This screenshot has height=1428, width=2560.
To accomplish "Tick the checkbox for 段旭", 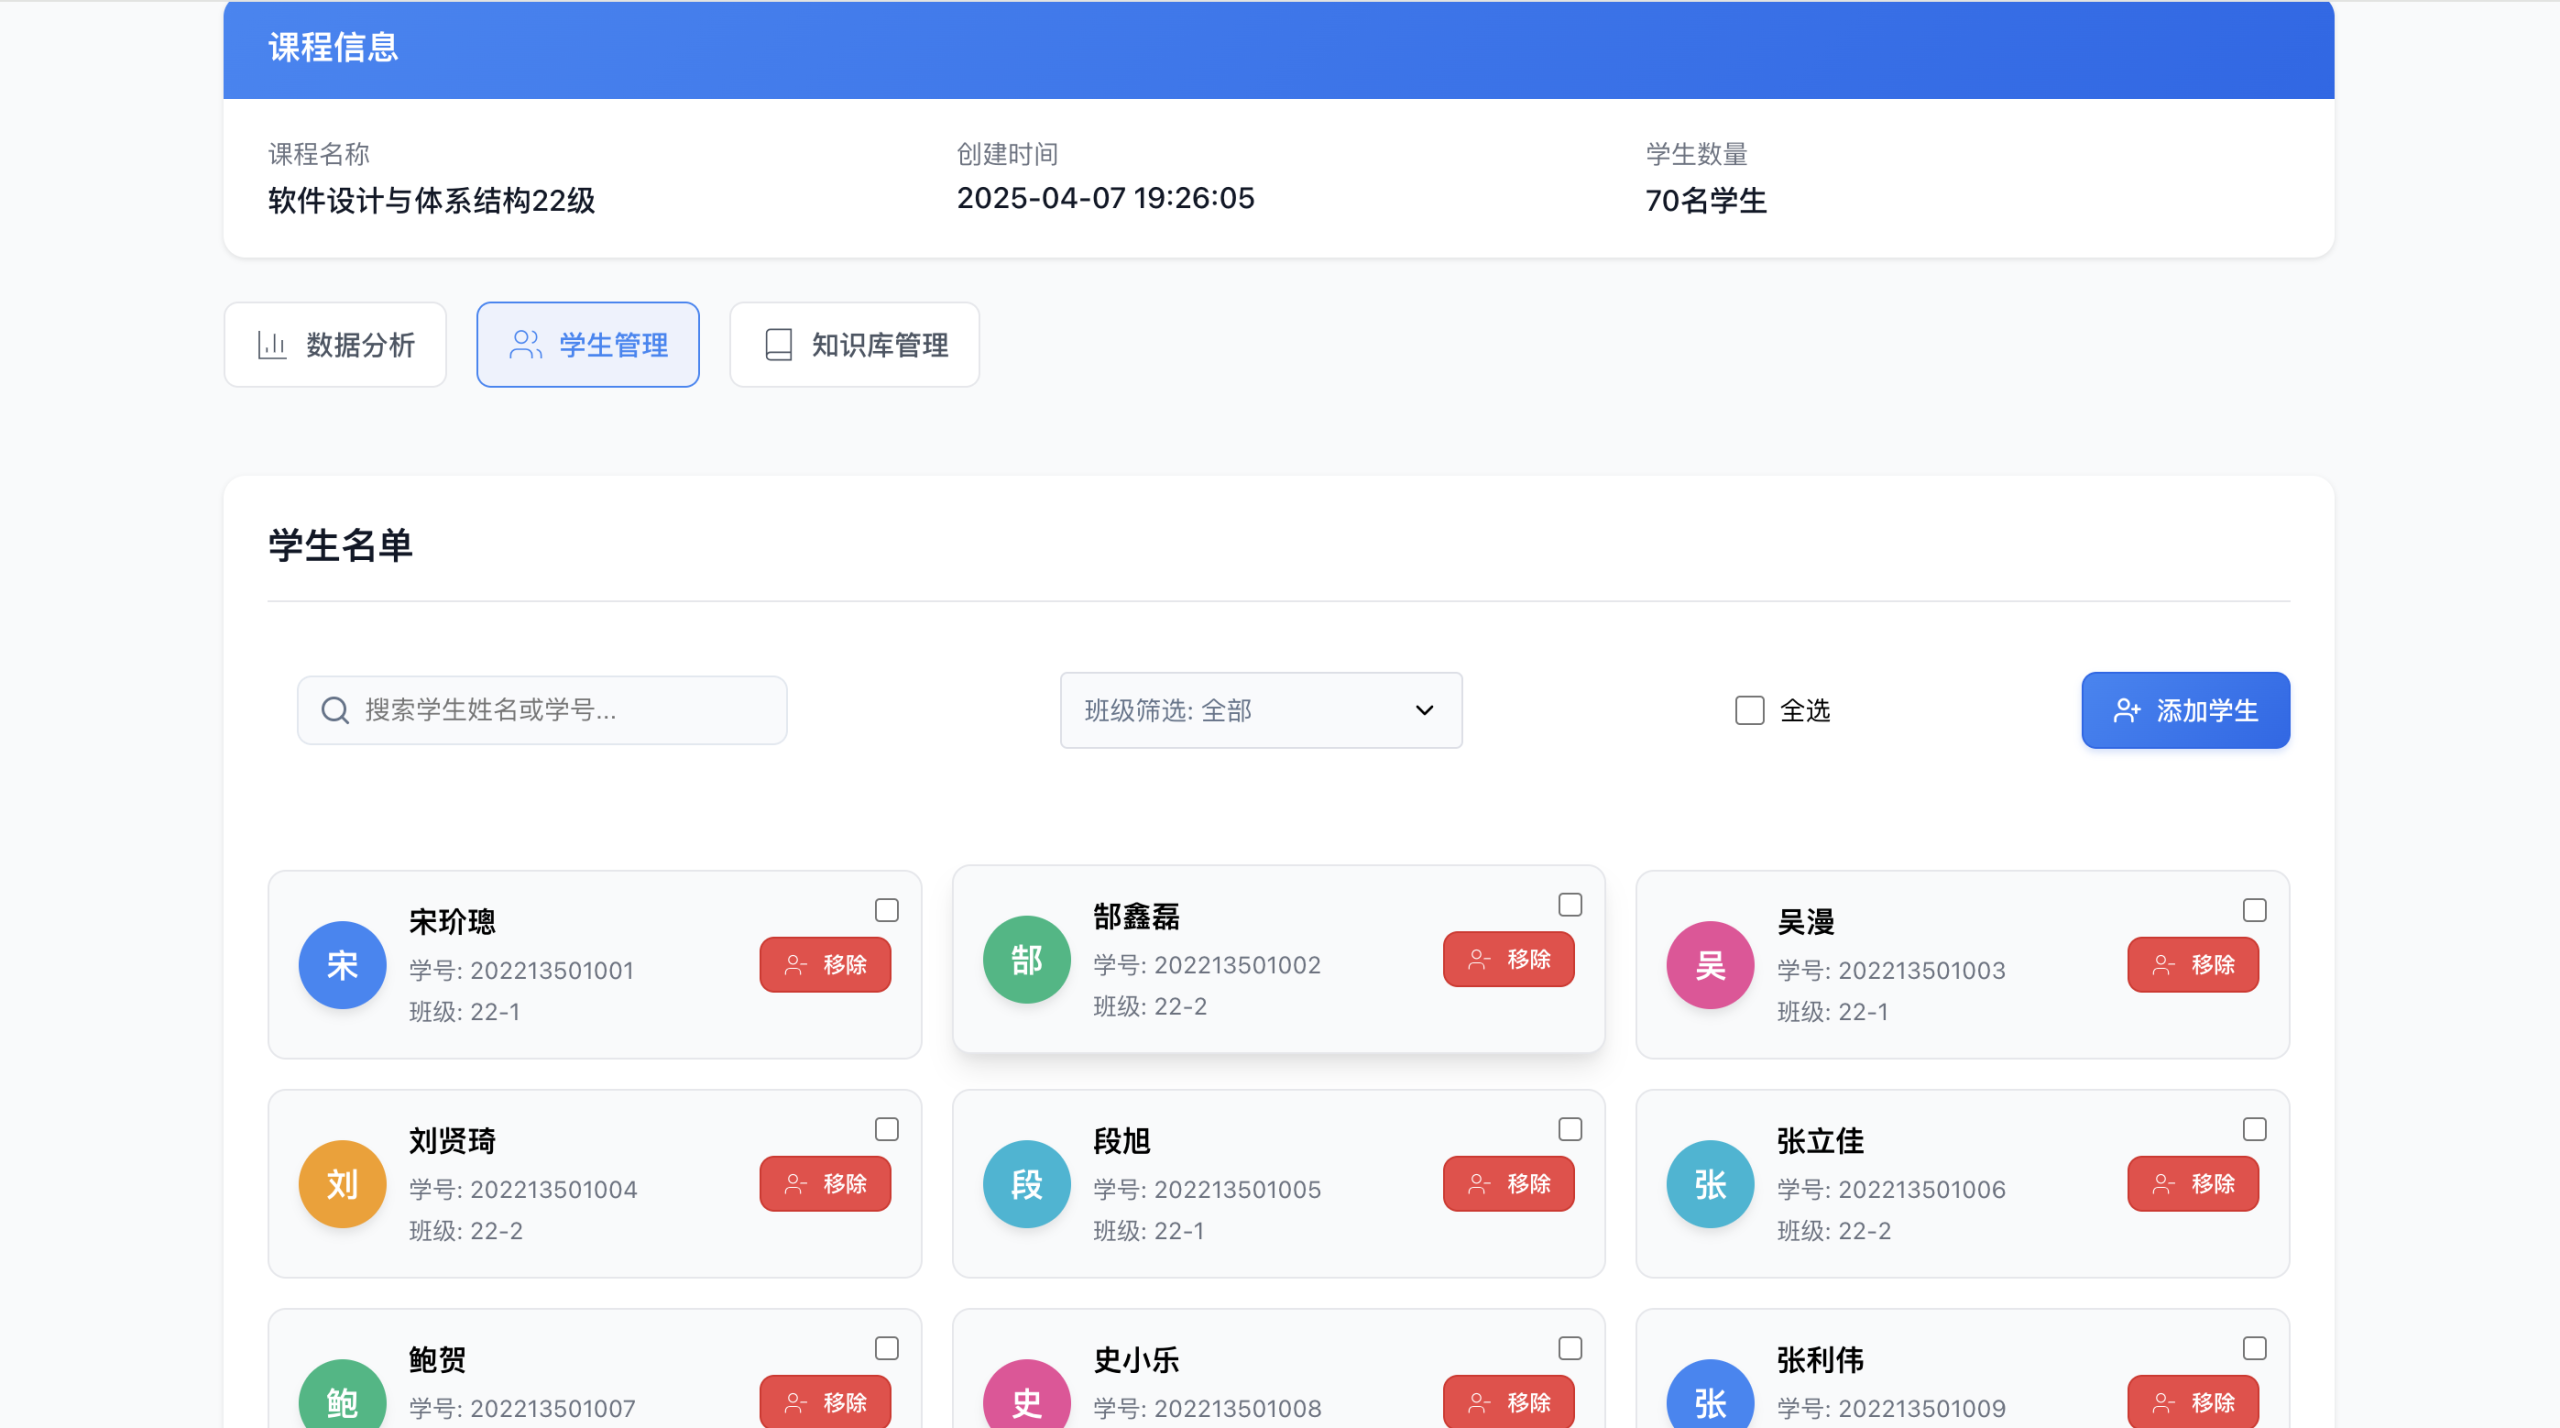I will coord(1570,1129).
